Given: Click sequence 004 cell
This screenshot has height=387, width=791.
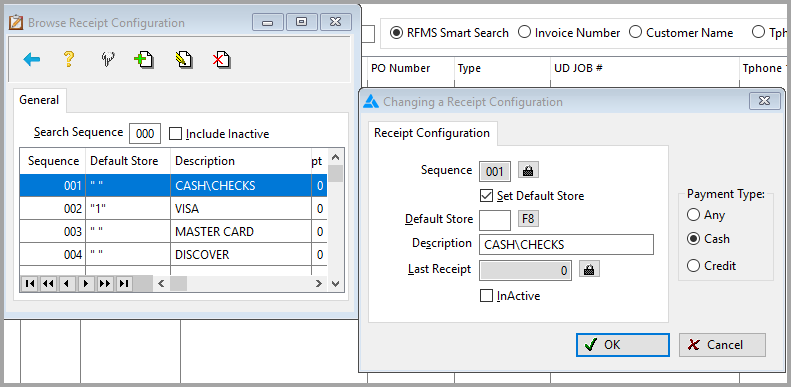Looking at the screenshot, I should coord(53,255).
